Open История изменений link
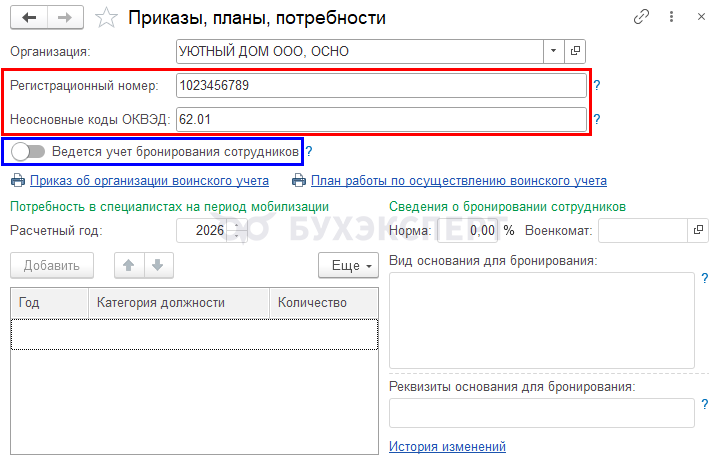 (447, 446)
